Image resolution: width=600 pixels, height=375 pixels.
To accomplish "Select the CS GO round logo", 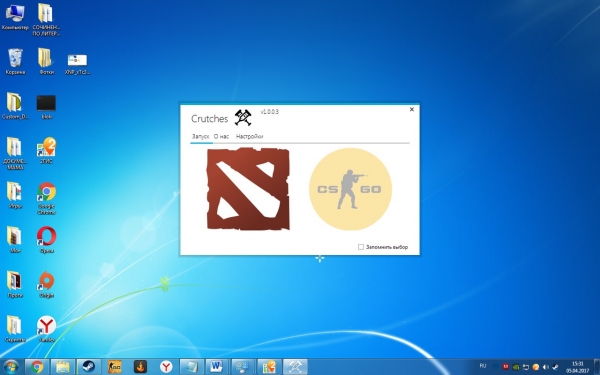I will coord(350,189).
